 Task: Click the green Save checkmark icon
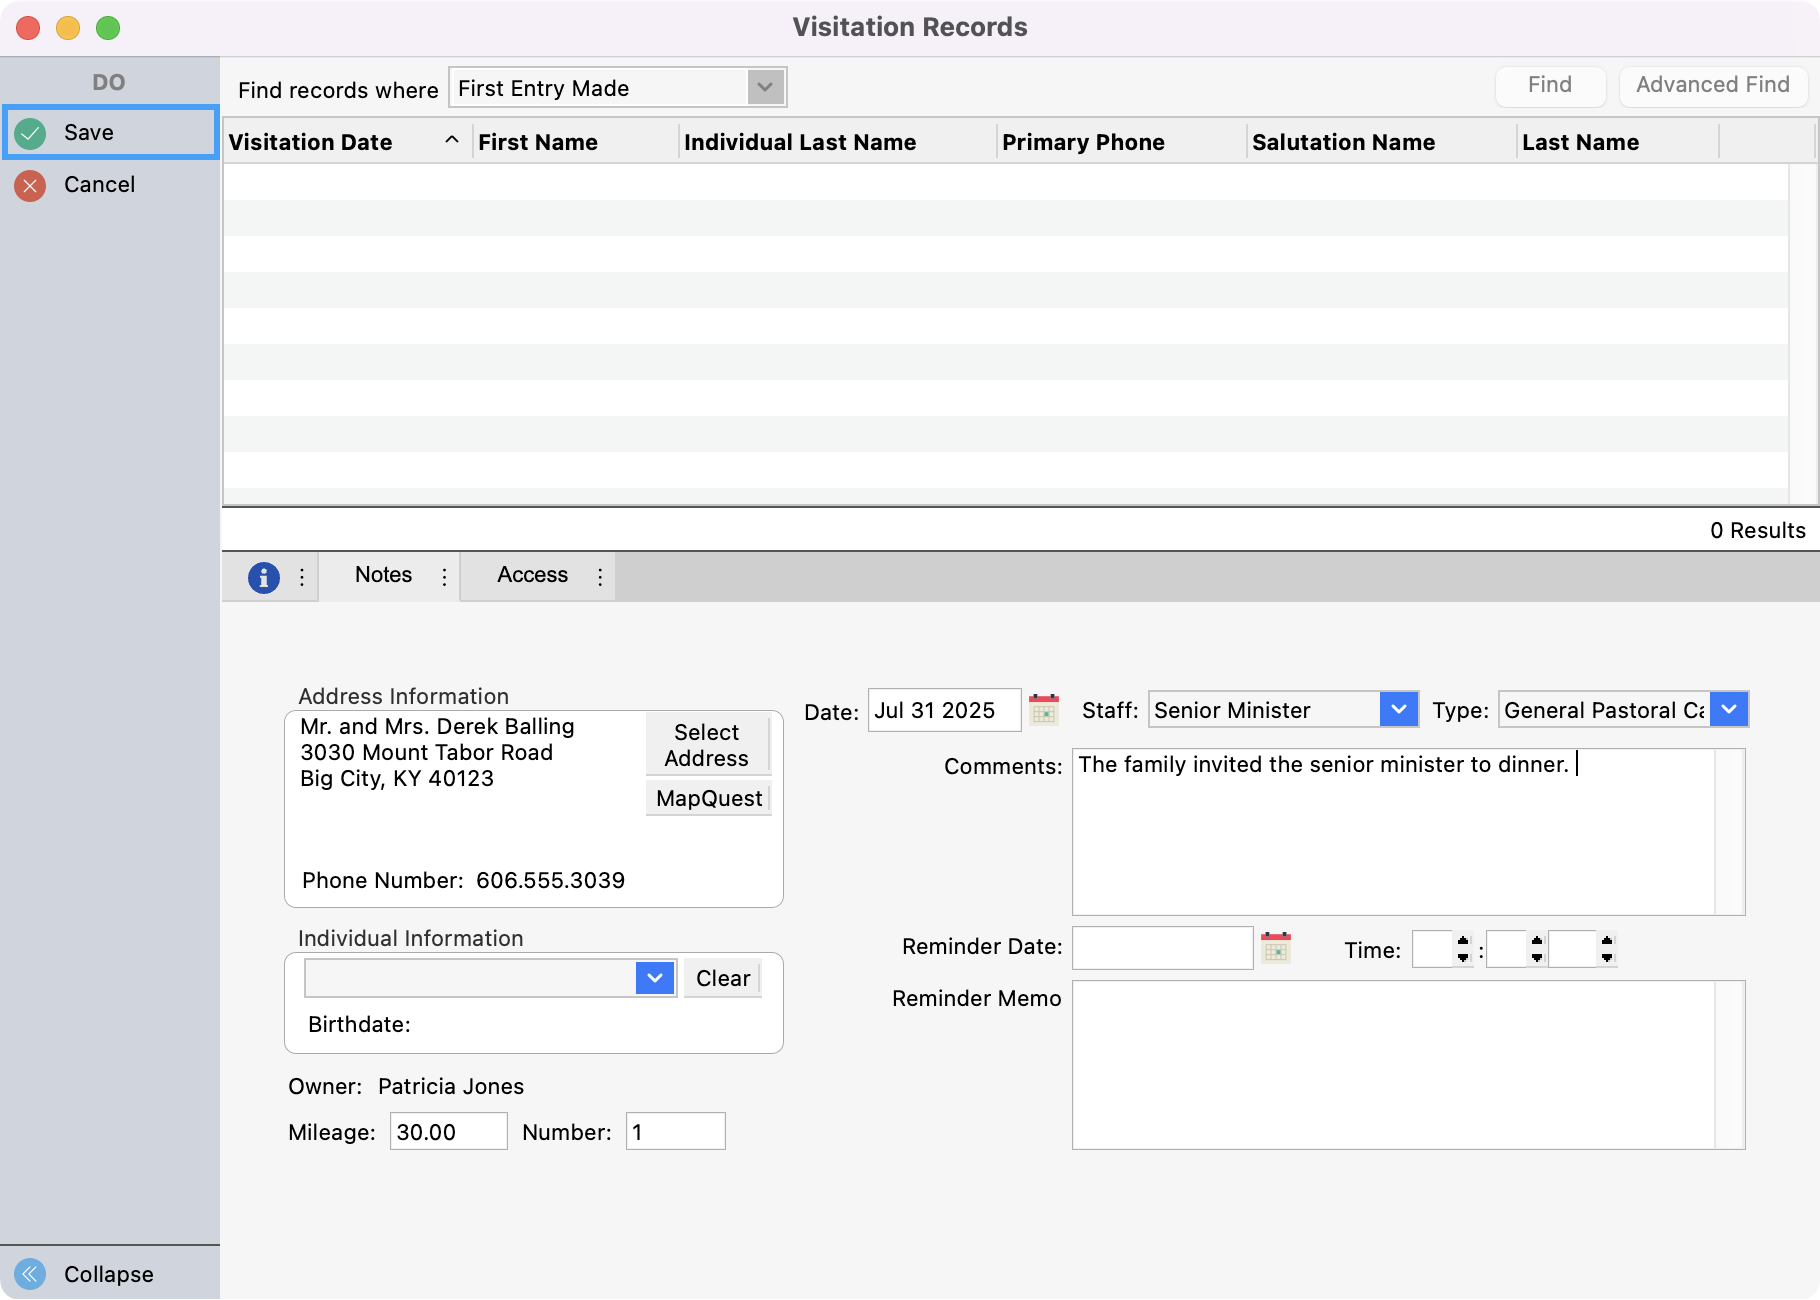30,131
